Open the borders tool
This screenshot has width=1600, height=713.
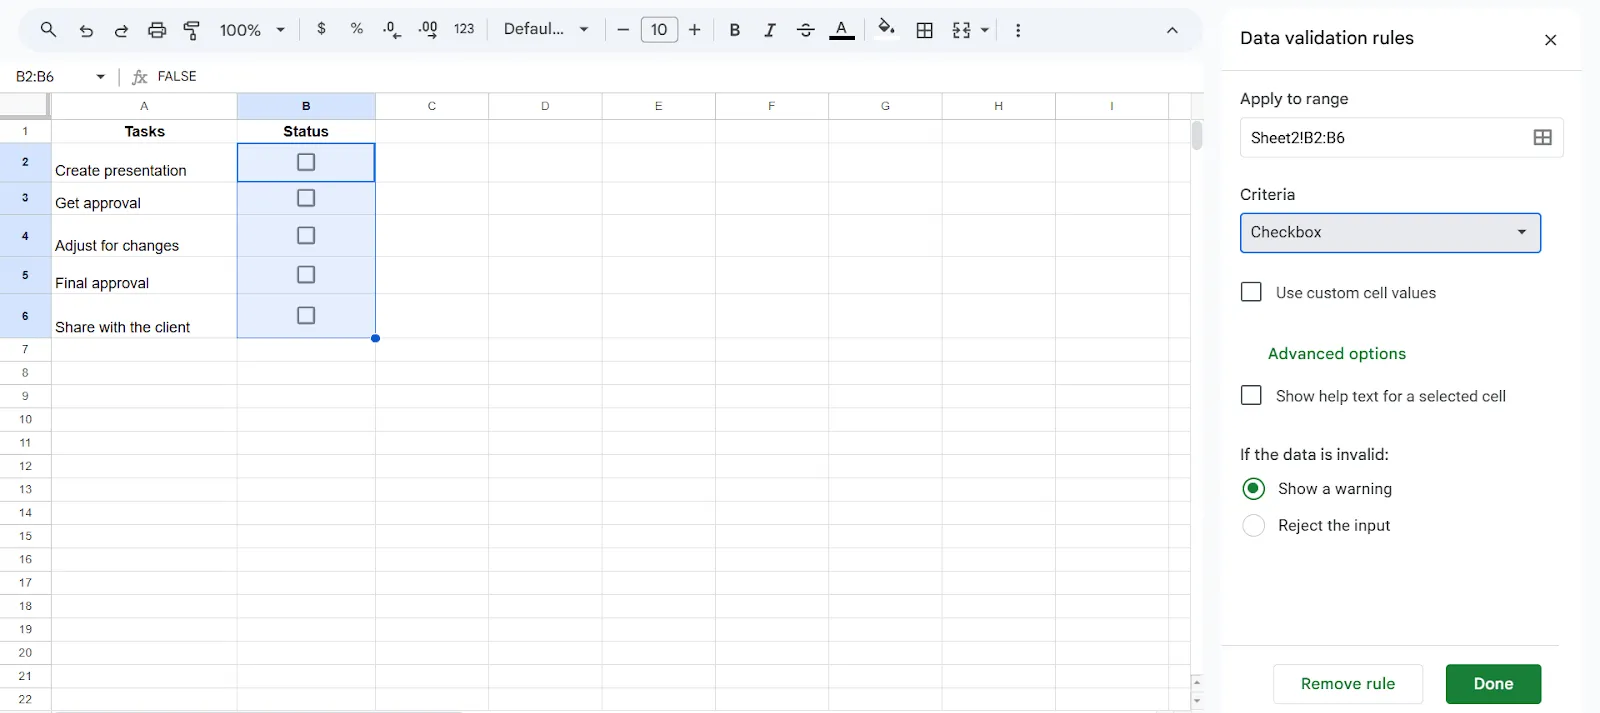(925, 30)
